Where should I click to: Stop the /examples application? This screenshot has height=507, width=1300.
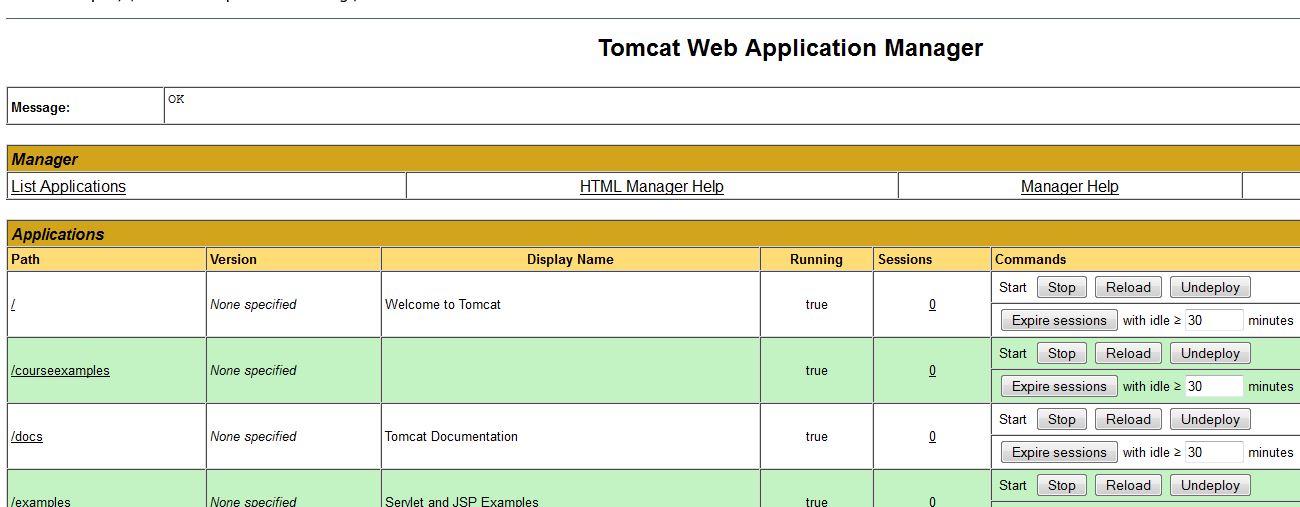(x=1062, y=485)
